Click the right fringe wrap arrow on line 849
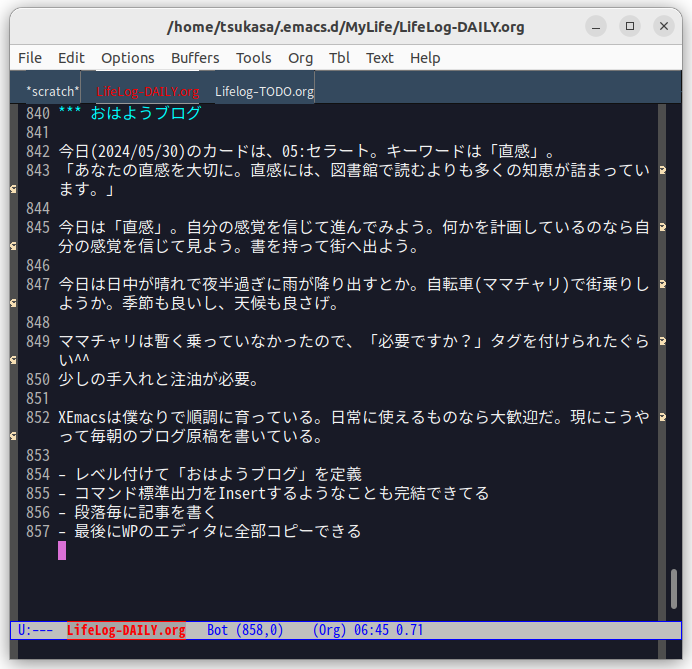 point(662,341)
